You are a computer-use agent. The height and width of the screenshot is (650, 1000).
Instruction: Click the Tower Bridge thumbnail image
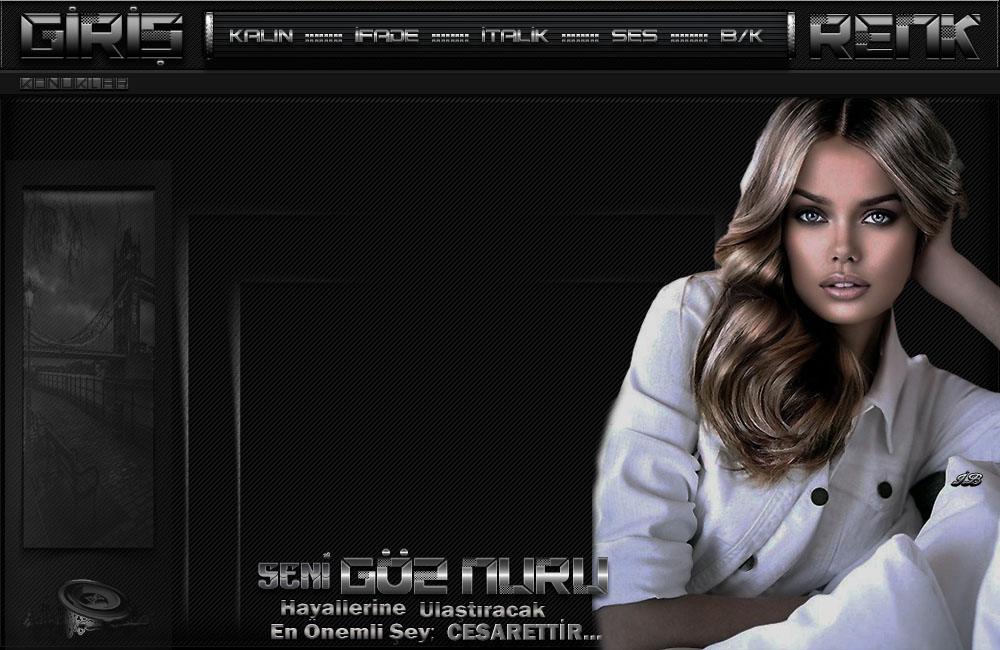(89, 368)
